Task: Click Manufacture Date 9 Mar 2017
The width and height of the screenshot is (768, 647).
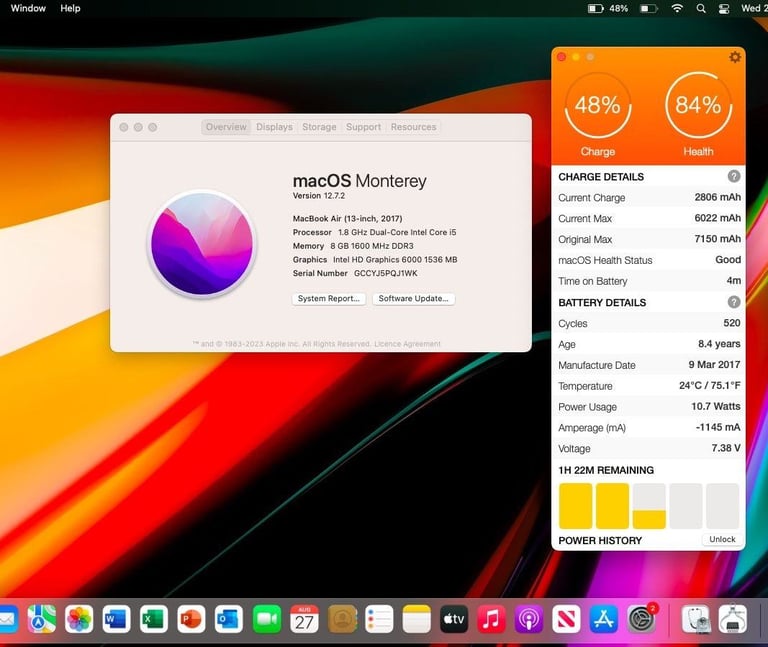Action: 714,364
